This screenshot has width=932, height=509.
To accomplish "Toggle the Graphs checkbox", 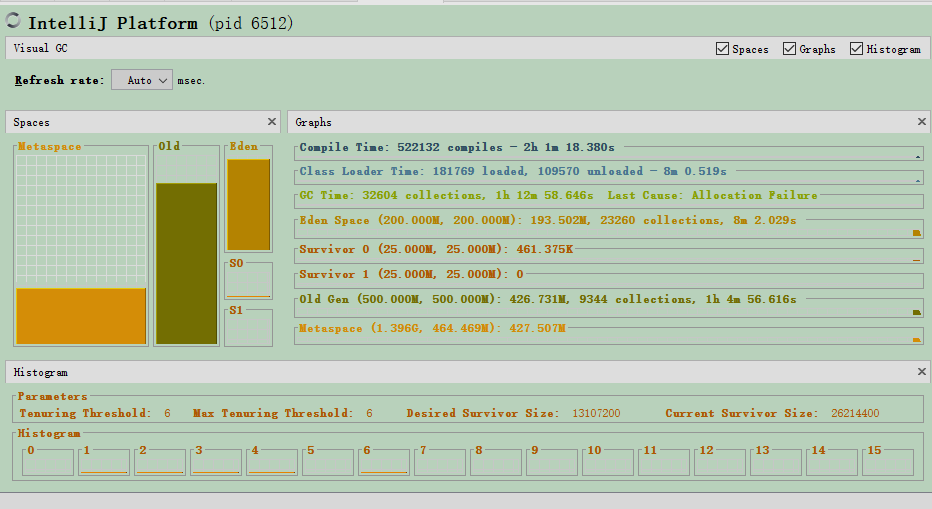I will [789, 49].
